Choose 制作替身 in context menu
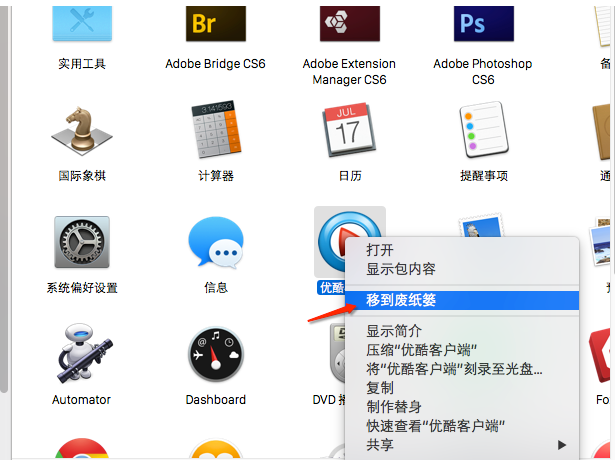This screenshot has height=460, width=615. click(462, 407)
